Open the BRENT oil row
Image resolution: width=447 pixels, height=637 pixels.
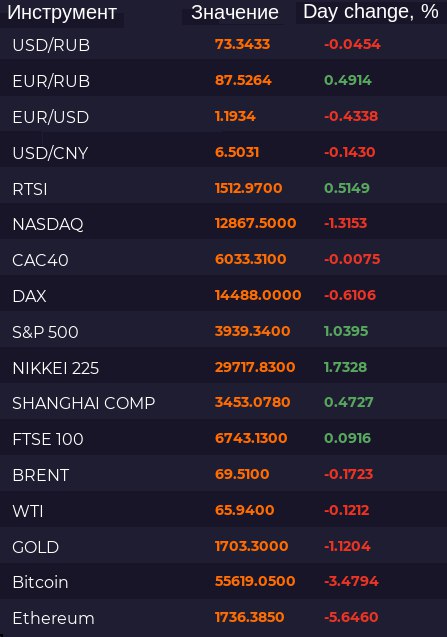(224, 474)
